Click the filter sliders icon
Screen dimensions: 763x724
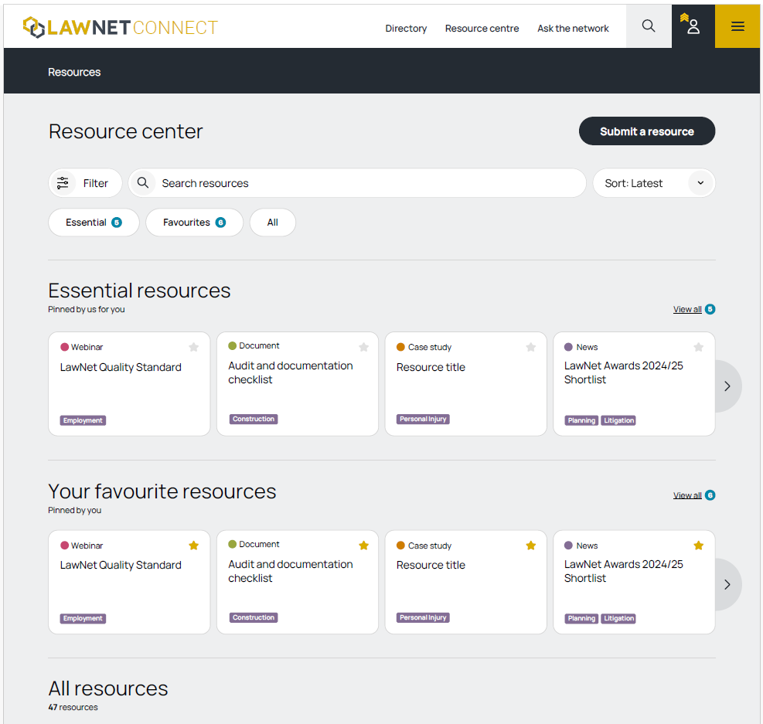[63, 183]
